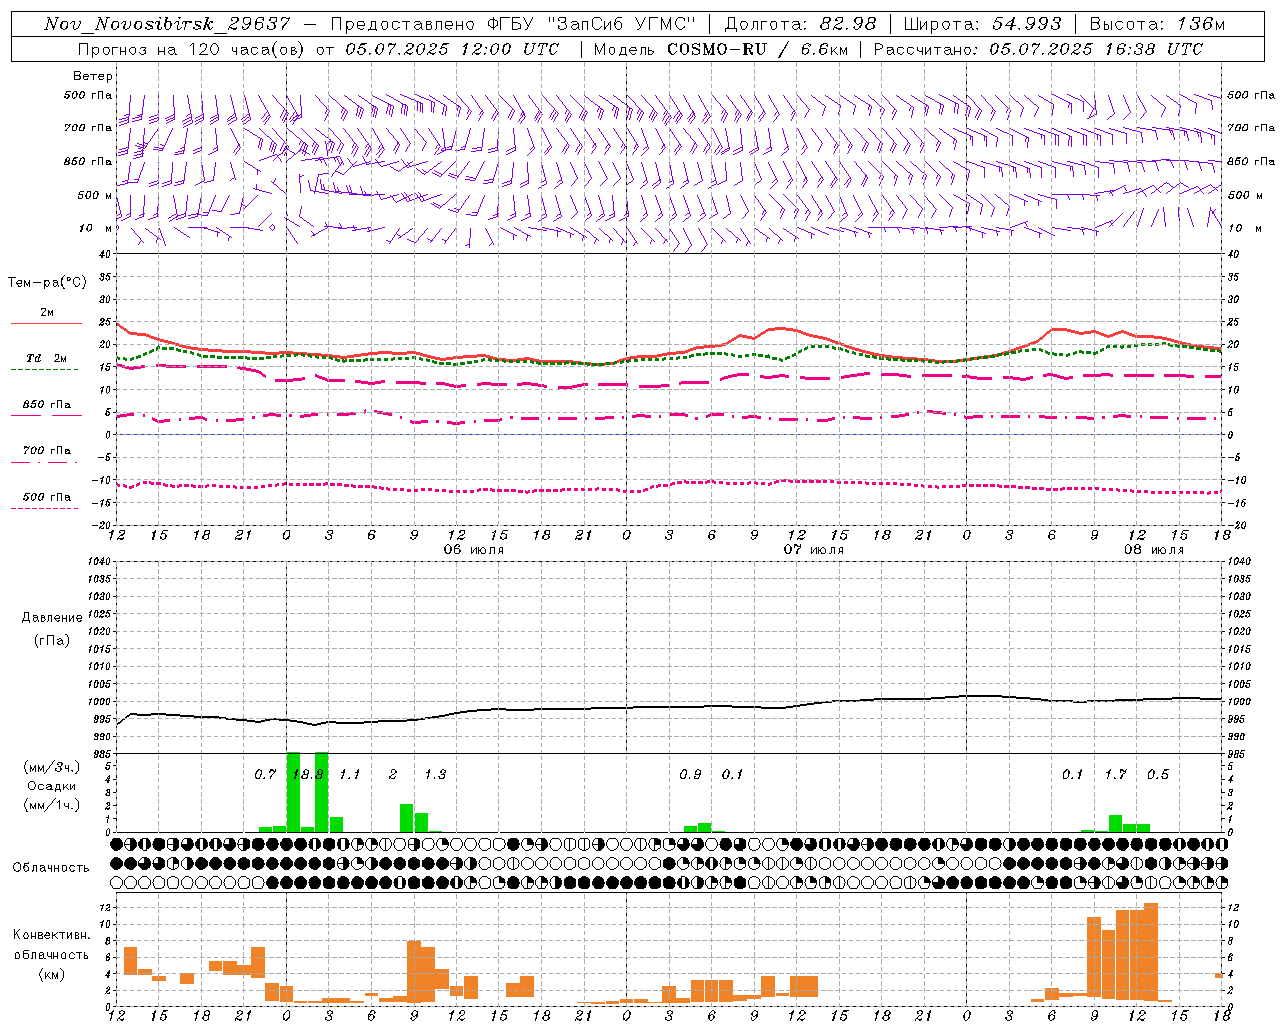Screen dimensions: 1280x1024
Task: Click the 1.1 precipitation amount value
Action: pyautogui.click(x=350, y=775)
